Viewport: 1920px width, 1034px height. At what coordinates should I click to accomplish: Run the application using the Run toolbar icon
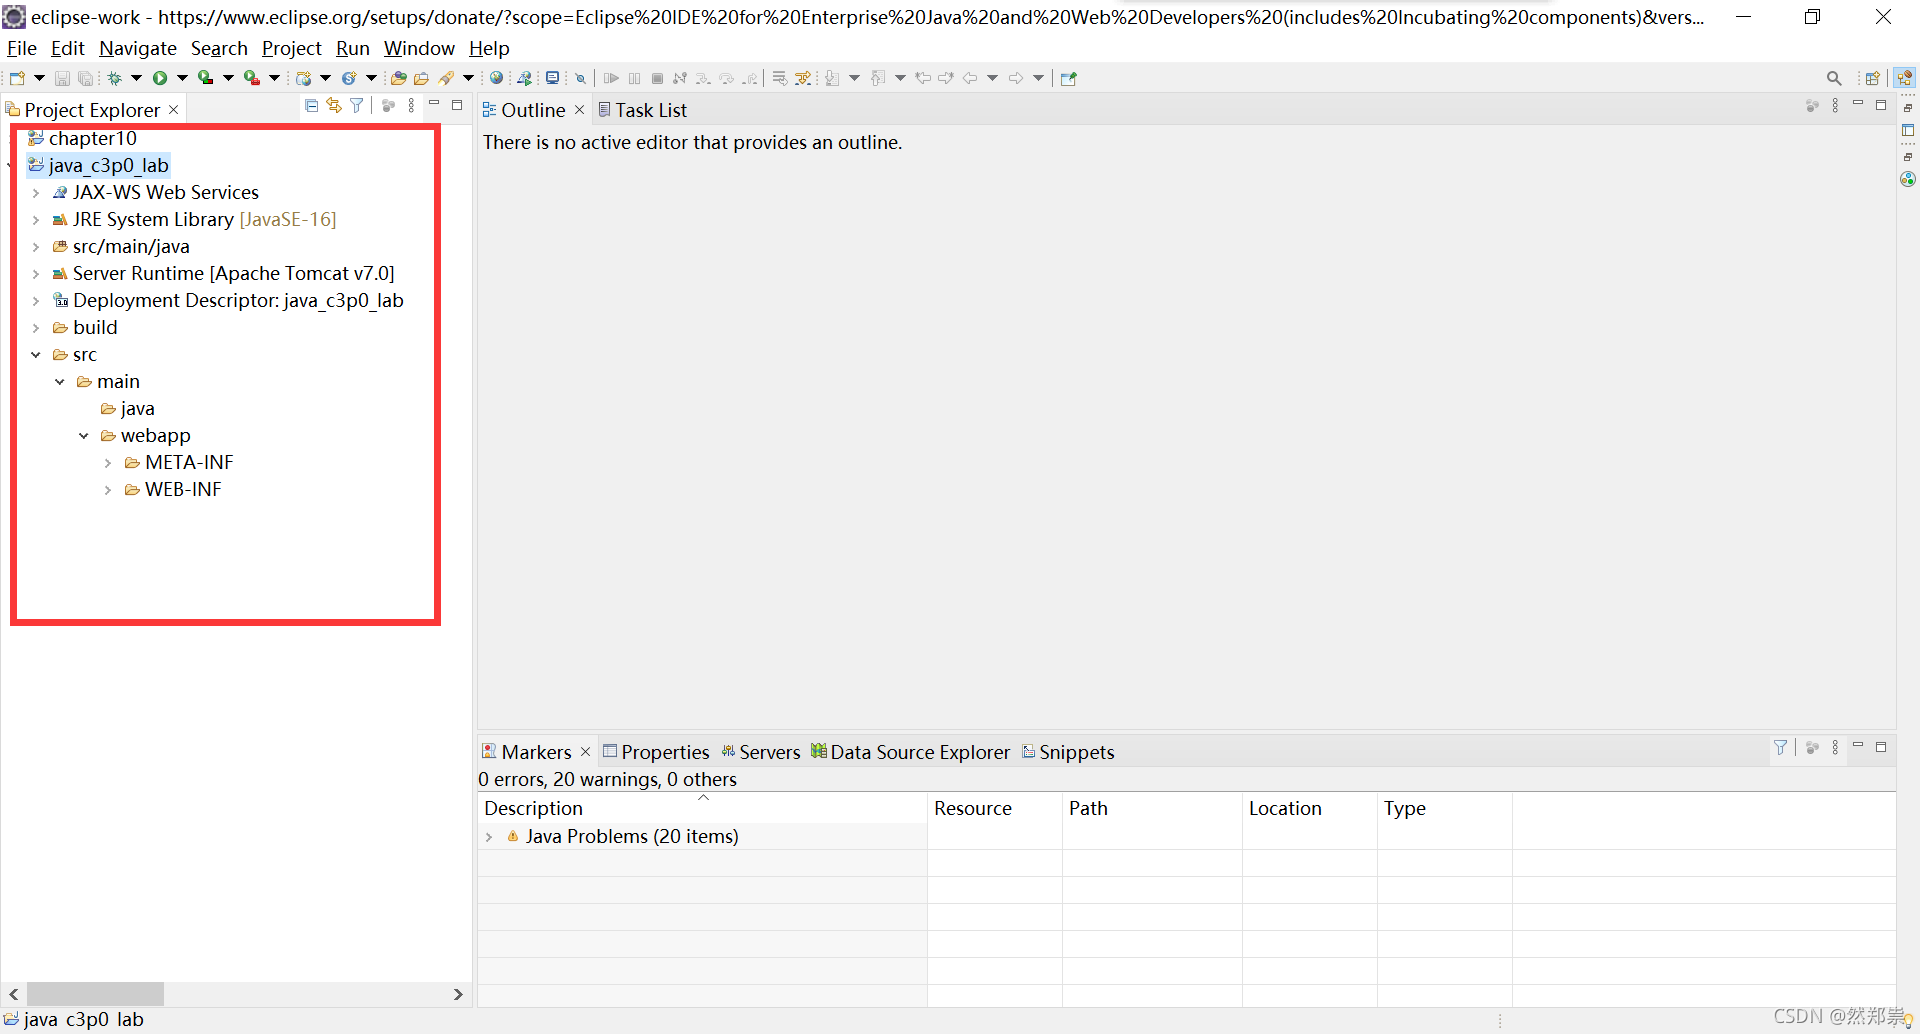point(162,77)
